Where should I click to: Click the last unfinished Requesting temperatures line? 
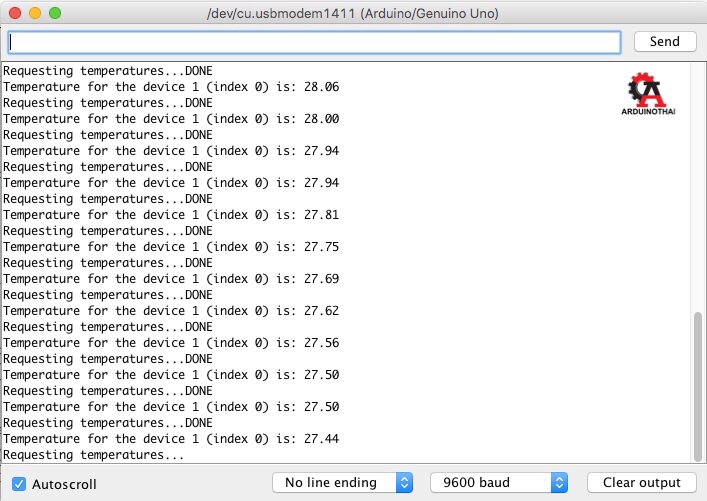[94, 455]
